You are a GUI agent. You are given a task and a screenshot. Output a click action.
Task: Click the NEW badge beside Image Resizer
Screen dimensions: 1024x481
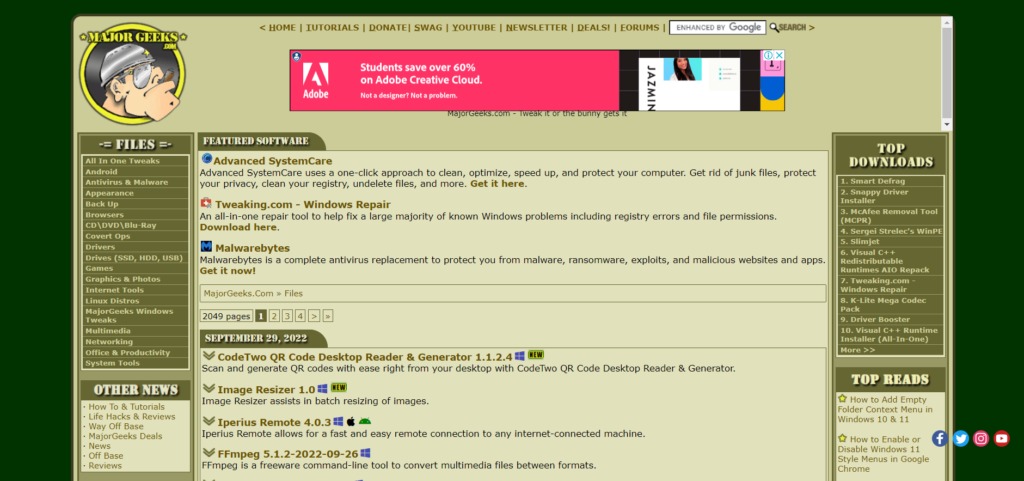338,387
